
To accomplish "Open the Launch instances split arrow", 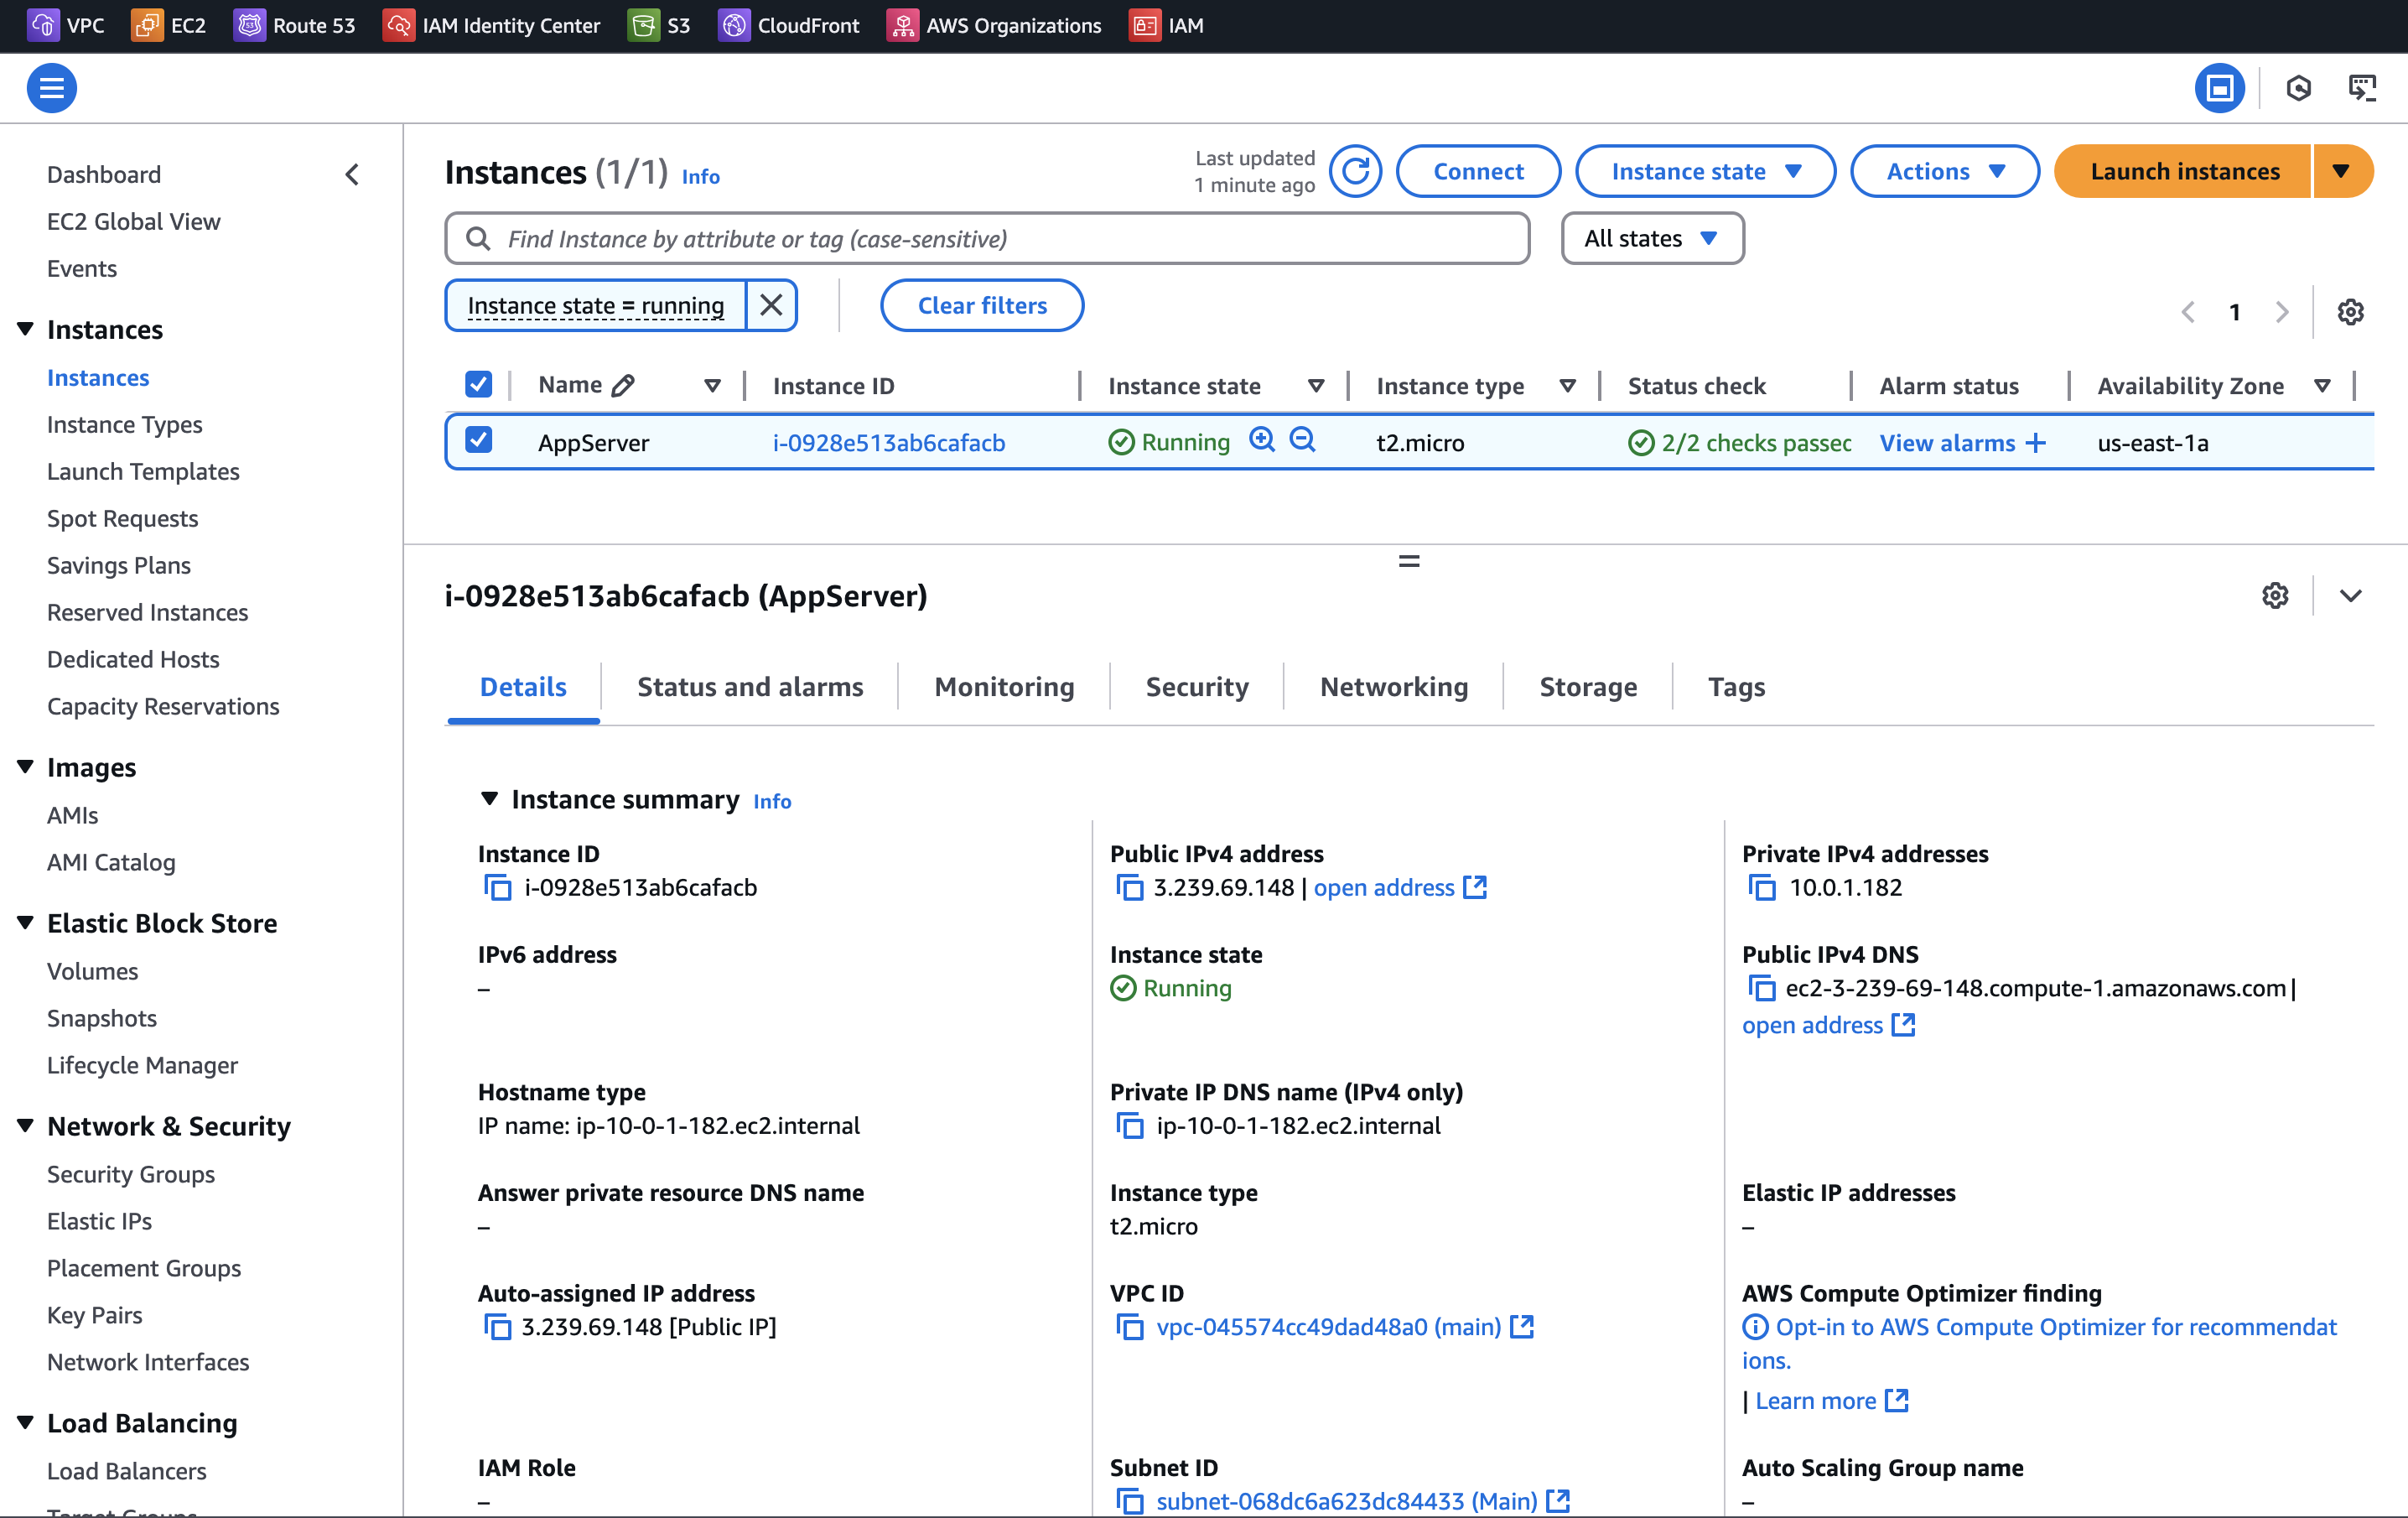I will [x=2341, y=171].
